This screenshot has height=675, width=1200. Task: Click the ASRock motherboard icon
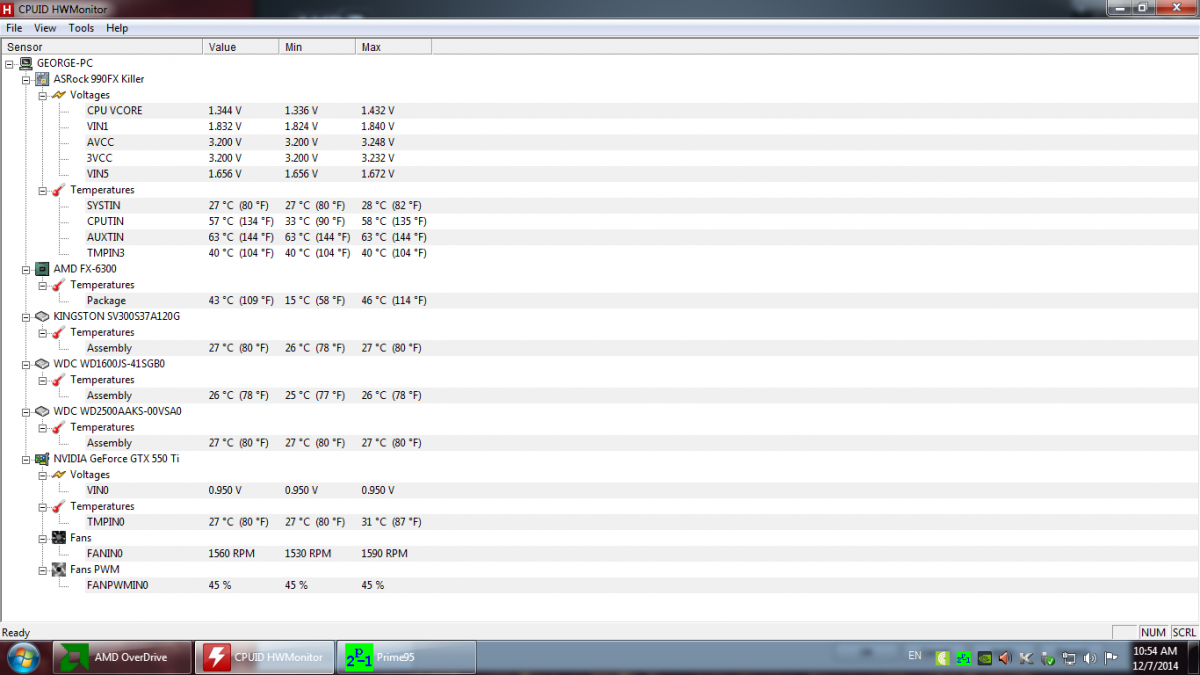pos(42,79)
